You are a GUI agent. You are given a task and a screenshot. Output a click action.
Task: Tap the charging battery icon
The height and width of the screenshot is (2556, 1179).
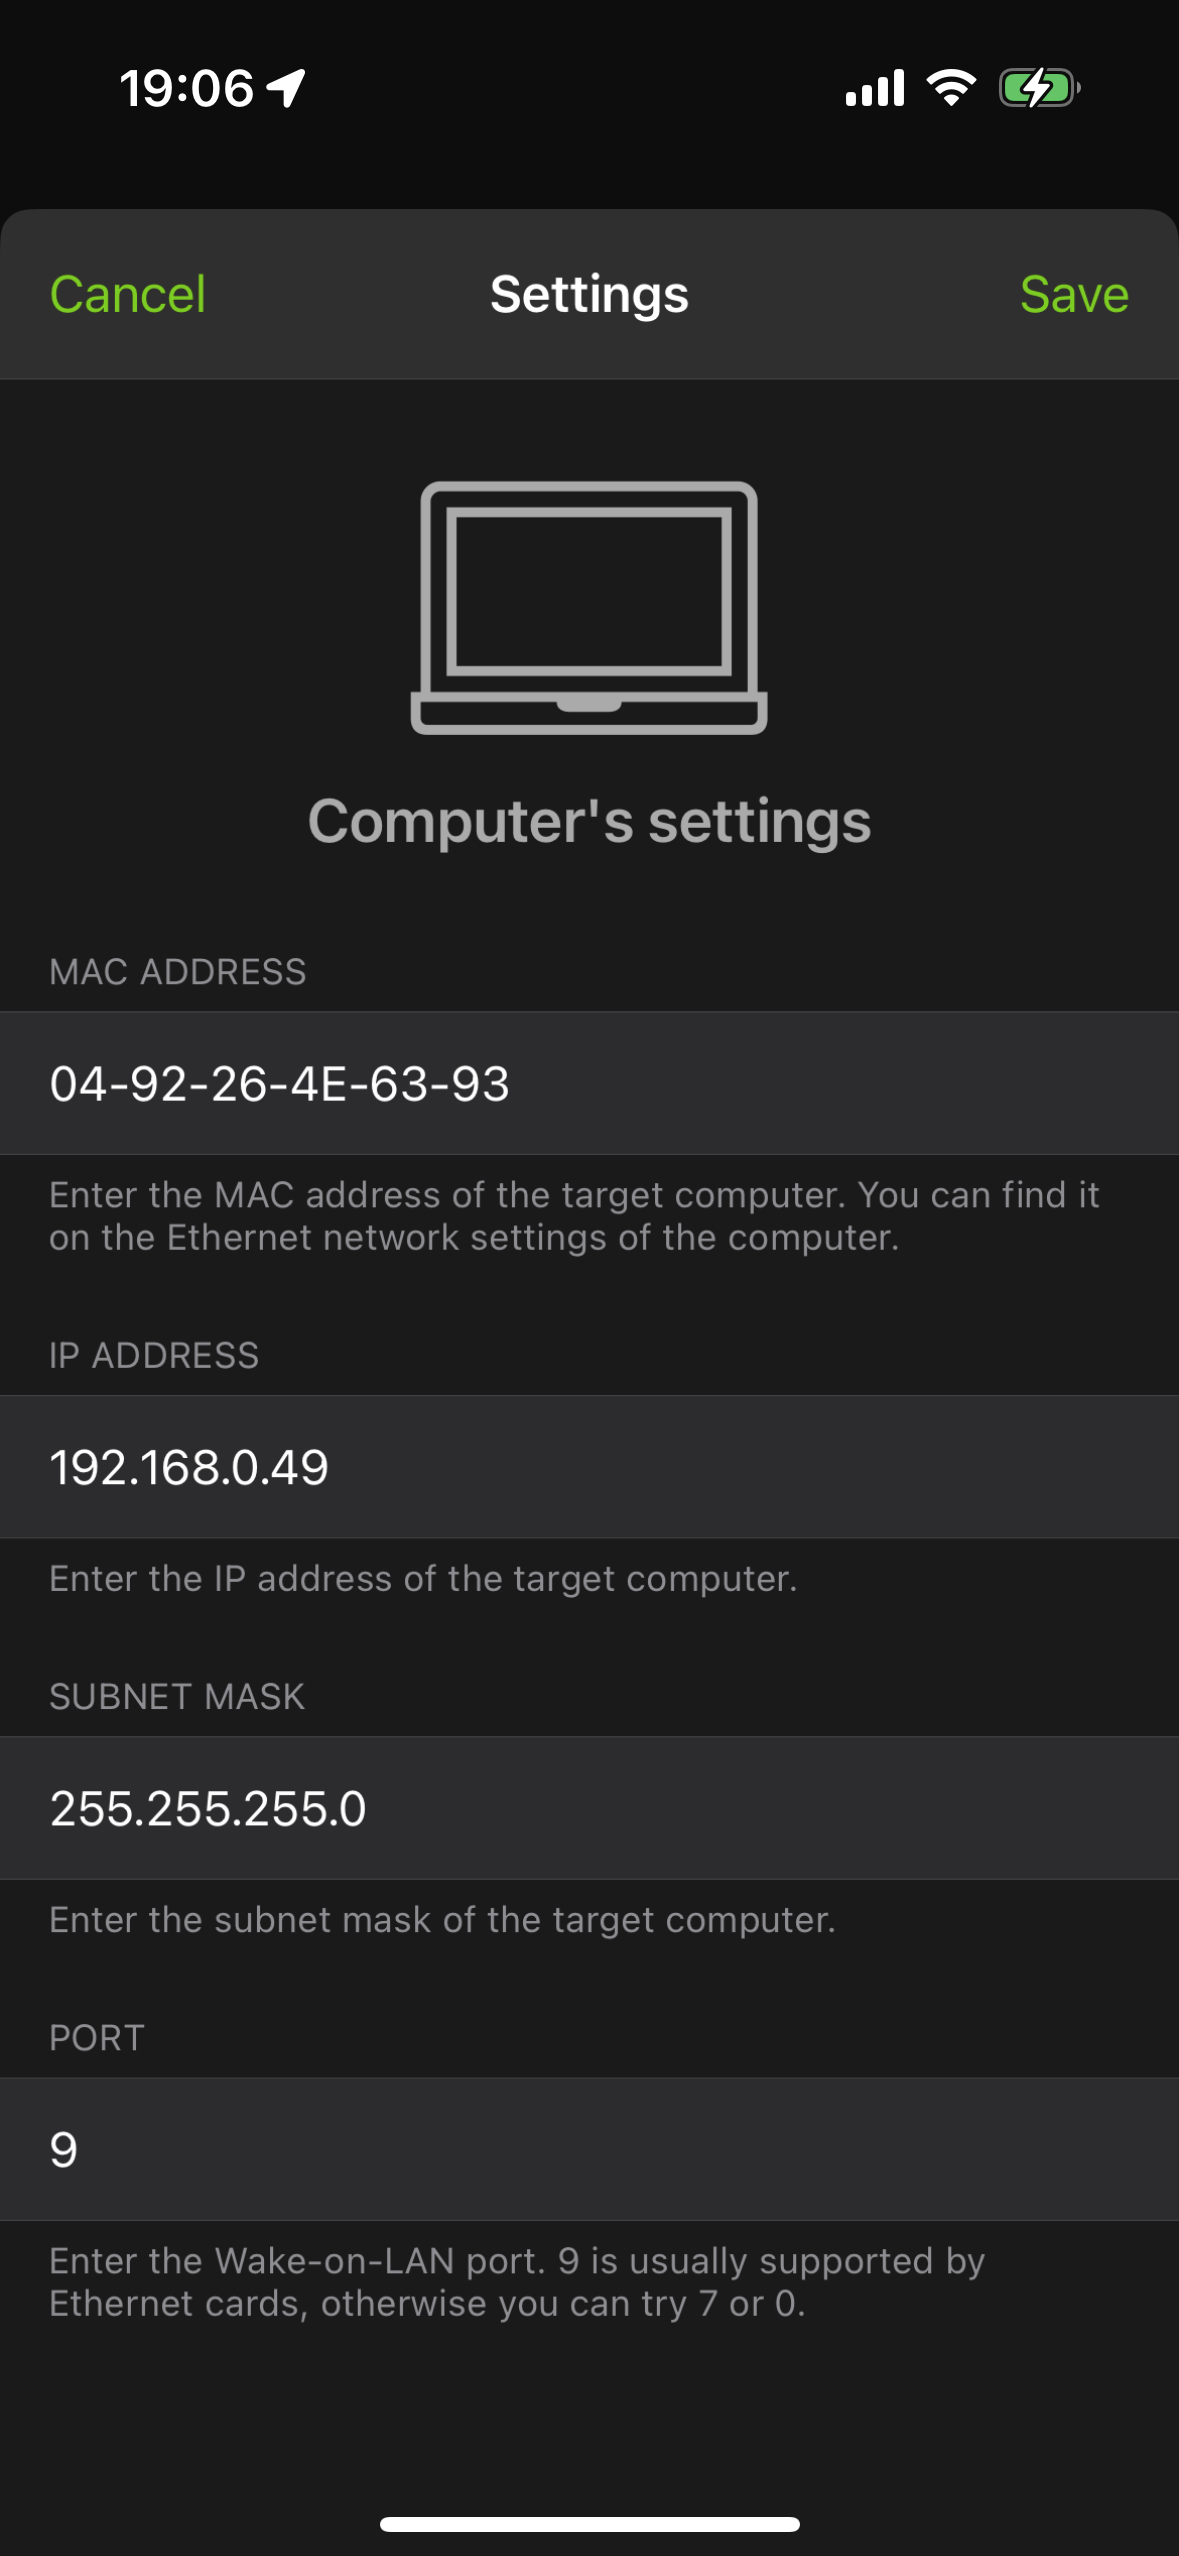pos(1039,88)
